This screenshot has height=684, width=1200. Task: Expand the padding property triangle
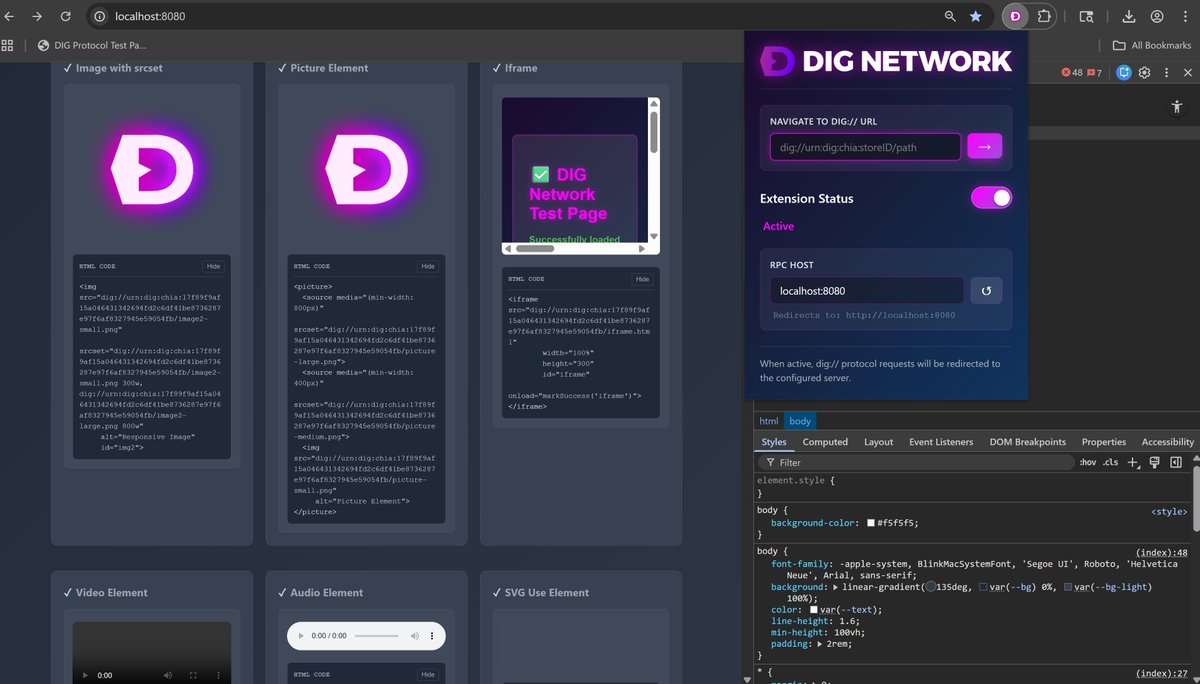(821, 644)
